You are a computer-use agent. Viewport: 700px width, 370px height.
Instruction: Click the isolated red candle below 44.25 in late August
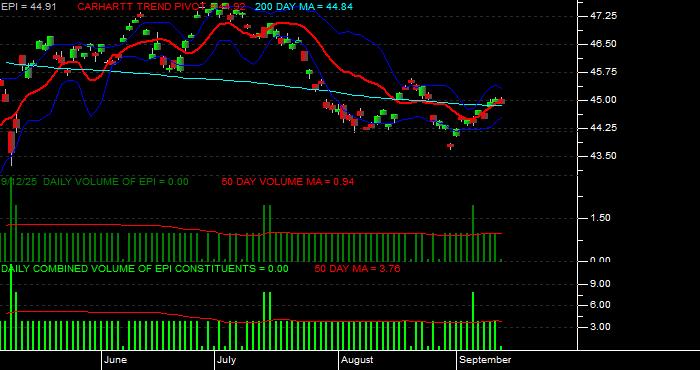tap(450, 146)
